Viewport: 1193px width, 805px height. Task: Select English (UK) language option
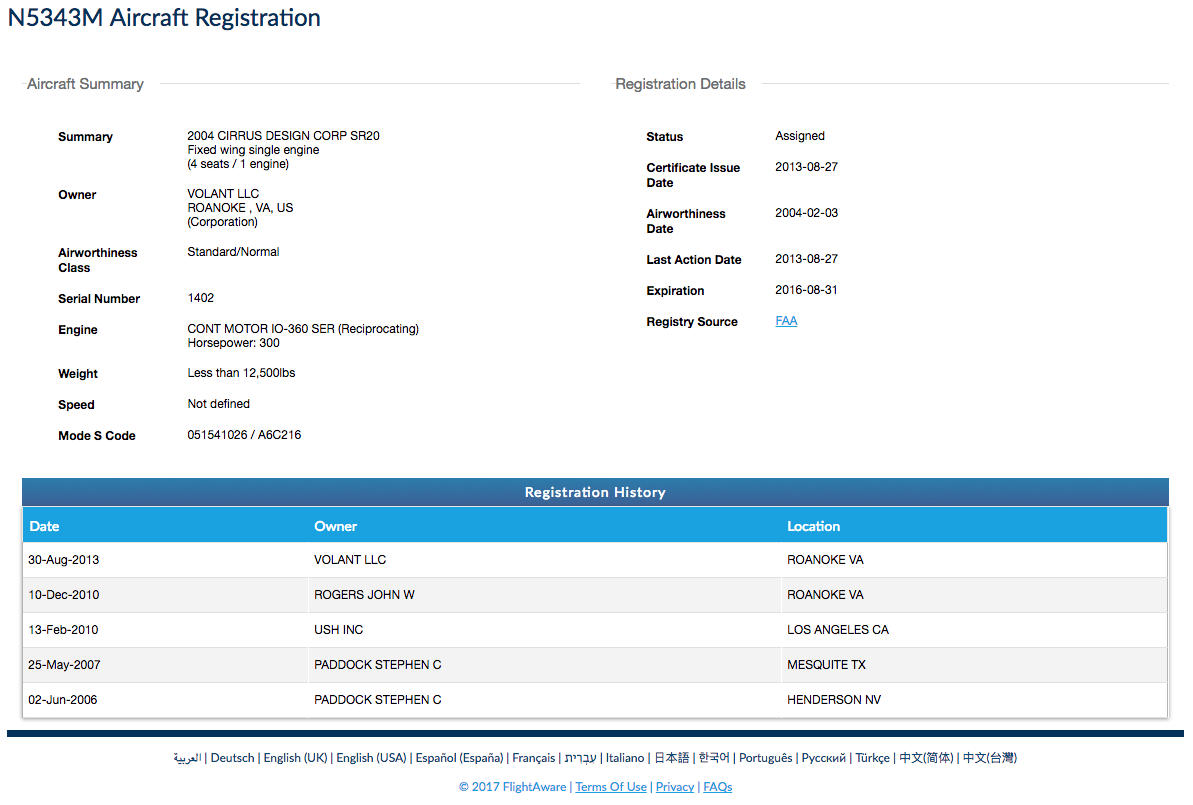coord(295,758)
